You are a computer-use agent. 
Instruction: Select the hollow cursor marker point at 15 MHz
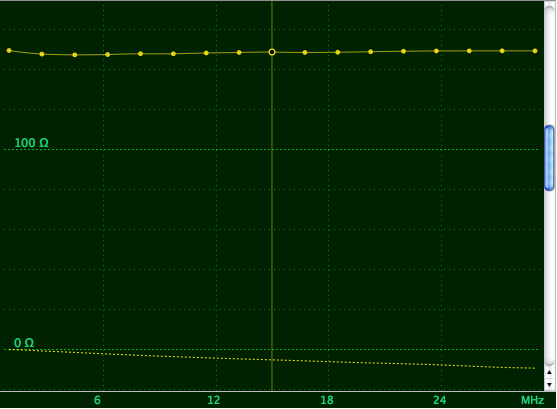pos(272,52)
